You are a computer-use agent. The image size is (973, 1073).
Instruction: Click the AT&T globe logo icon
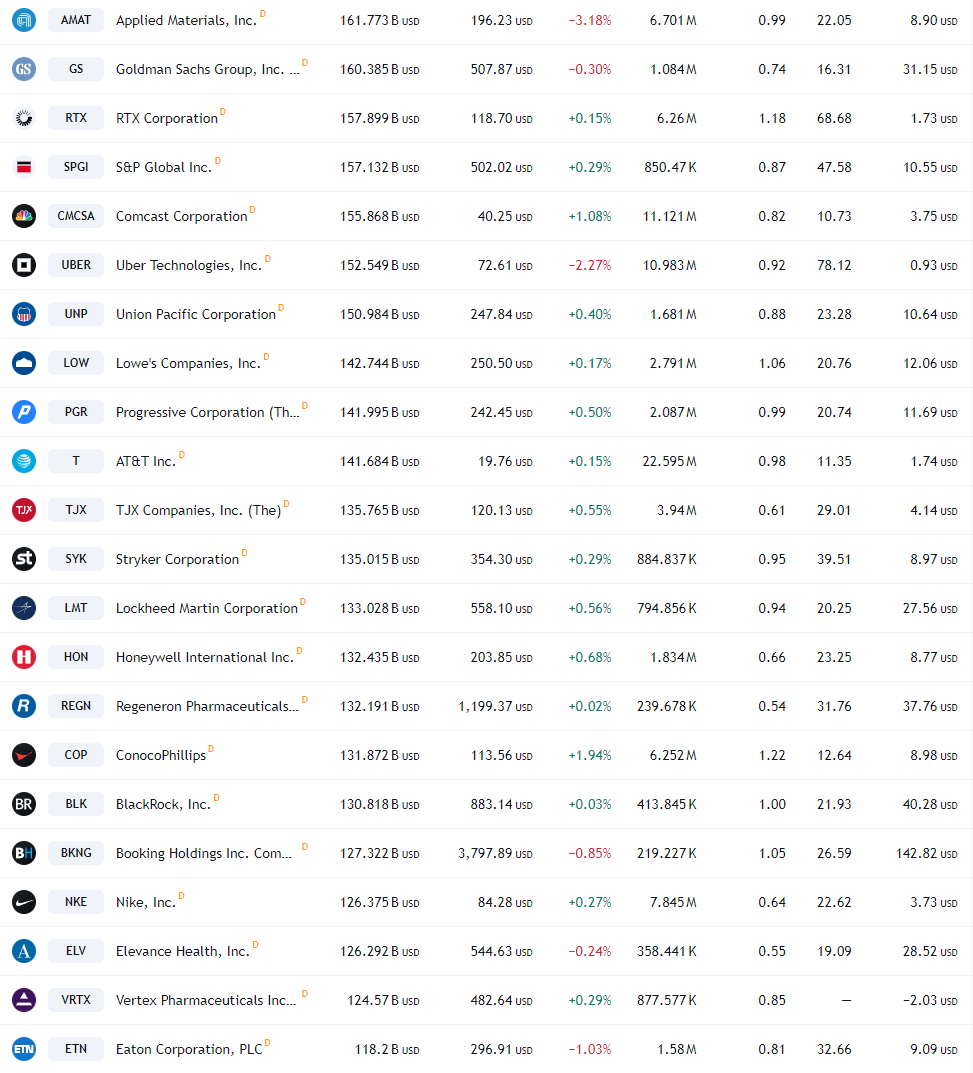coord(24,461)
